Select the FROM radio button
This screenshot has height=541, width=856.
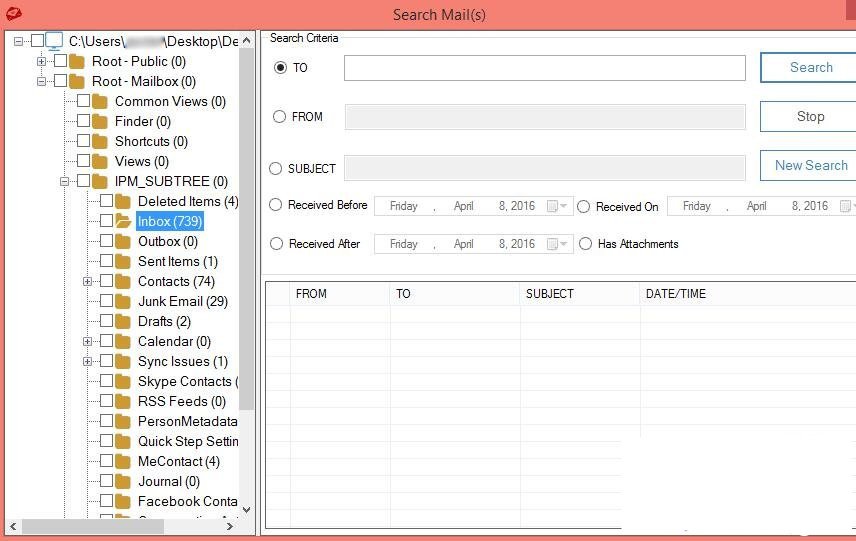pos(280,117)
